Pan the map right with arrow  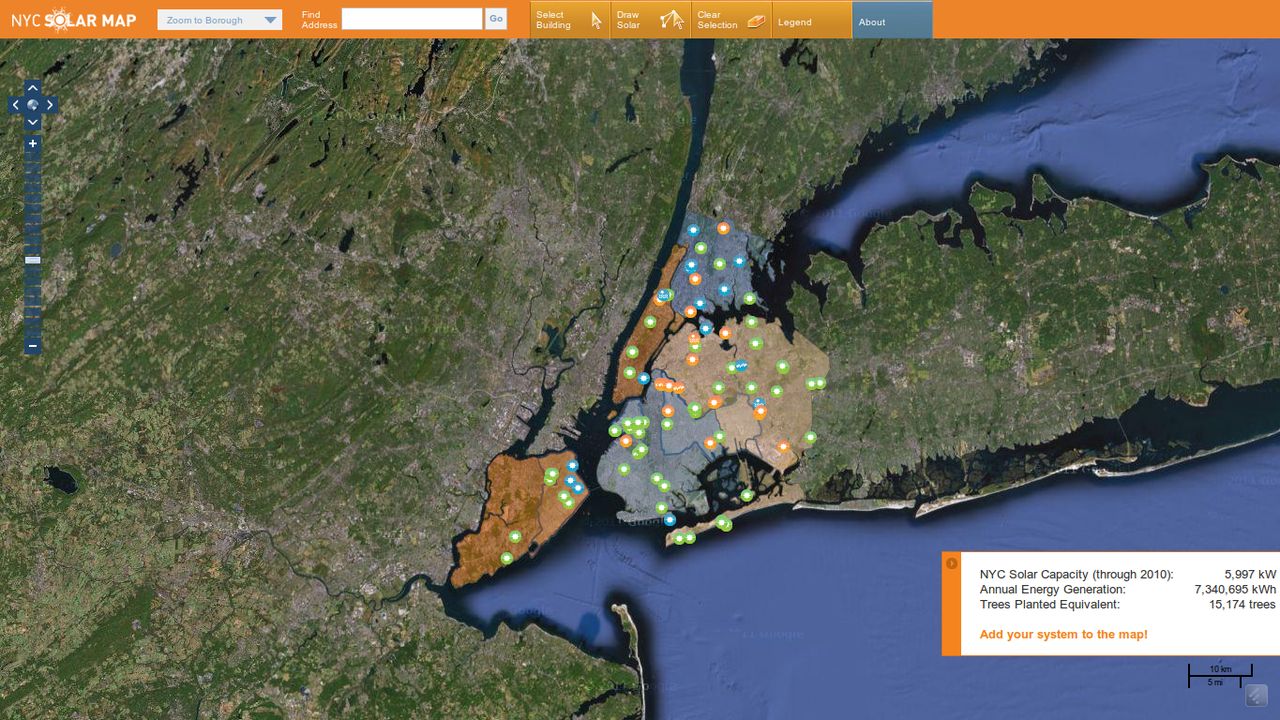[x=50, y=105]
